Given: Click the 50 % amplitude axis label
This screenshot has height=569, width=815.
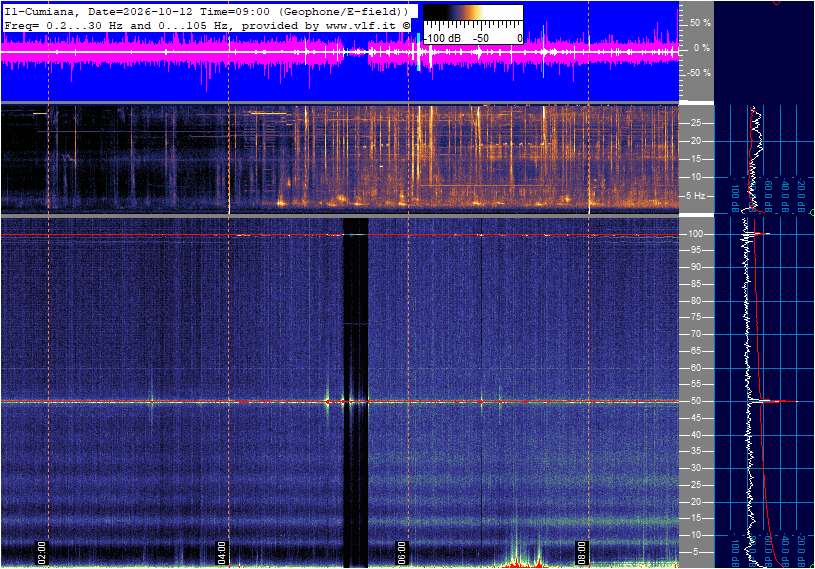Looking at the screenshot, I should pyautogui.click(x=700, y=23).
